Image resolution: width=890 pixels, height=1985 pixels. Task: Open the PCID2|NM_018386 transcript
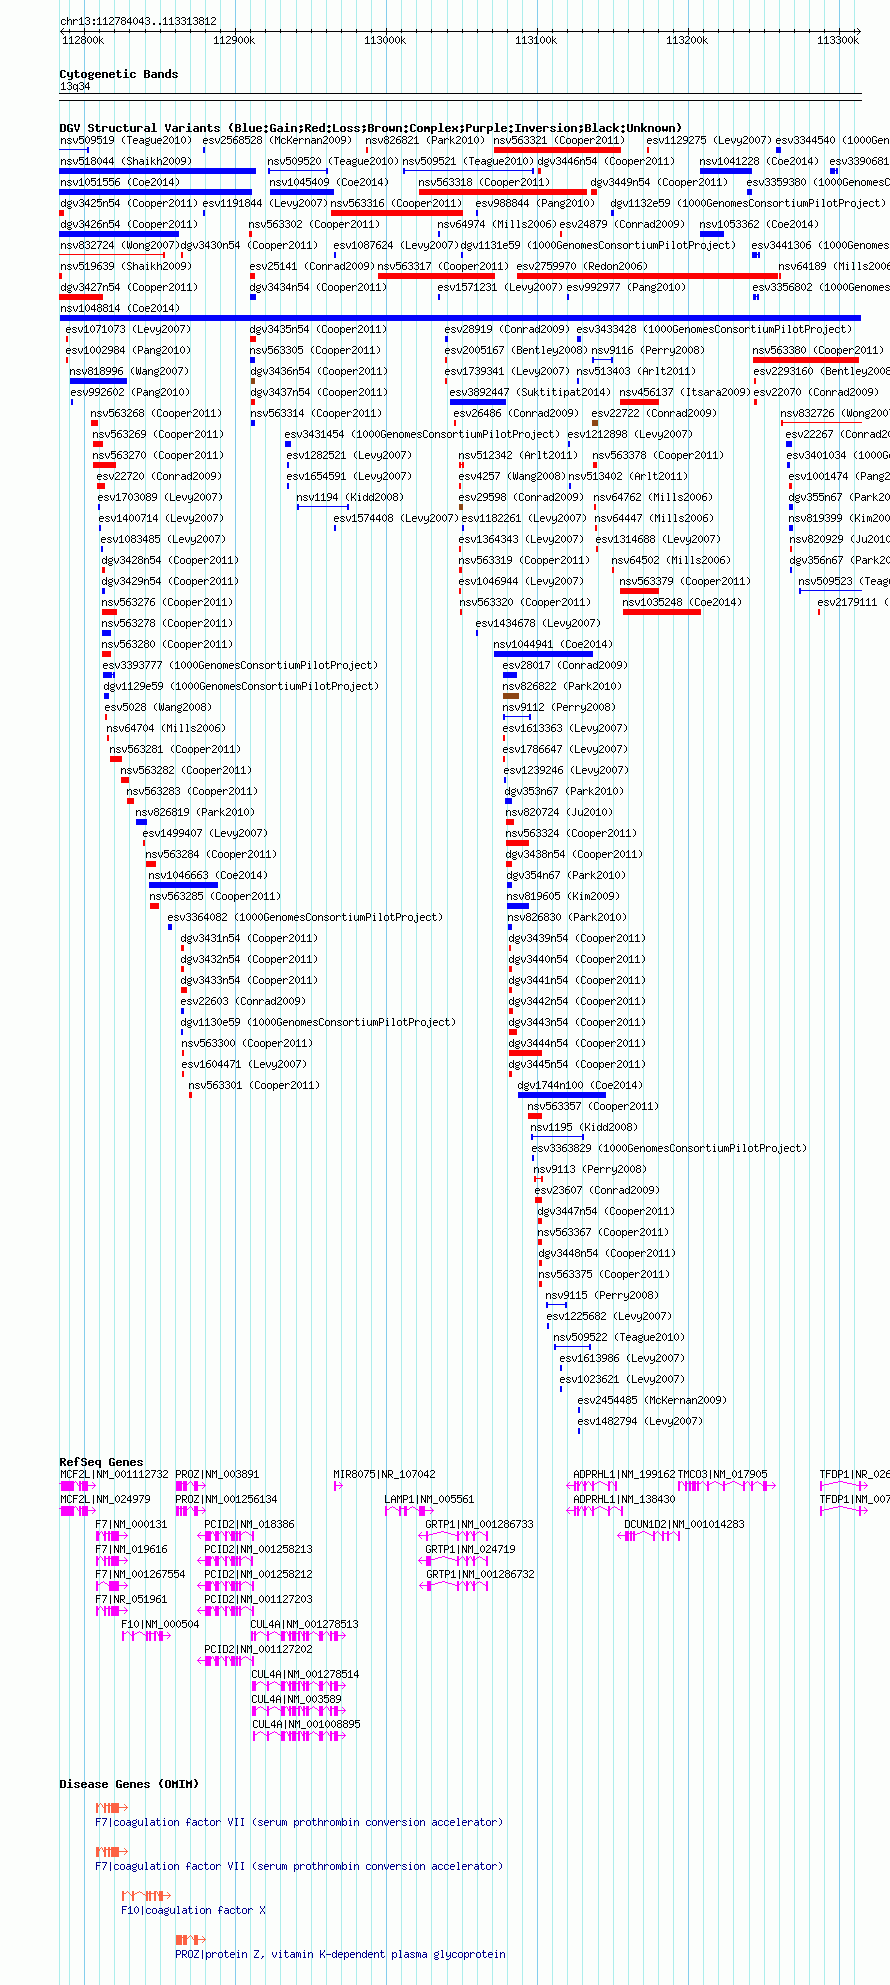click(x=250, y=1524)
